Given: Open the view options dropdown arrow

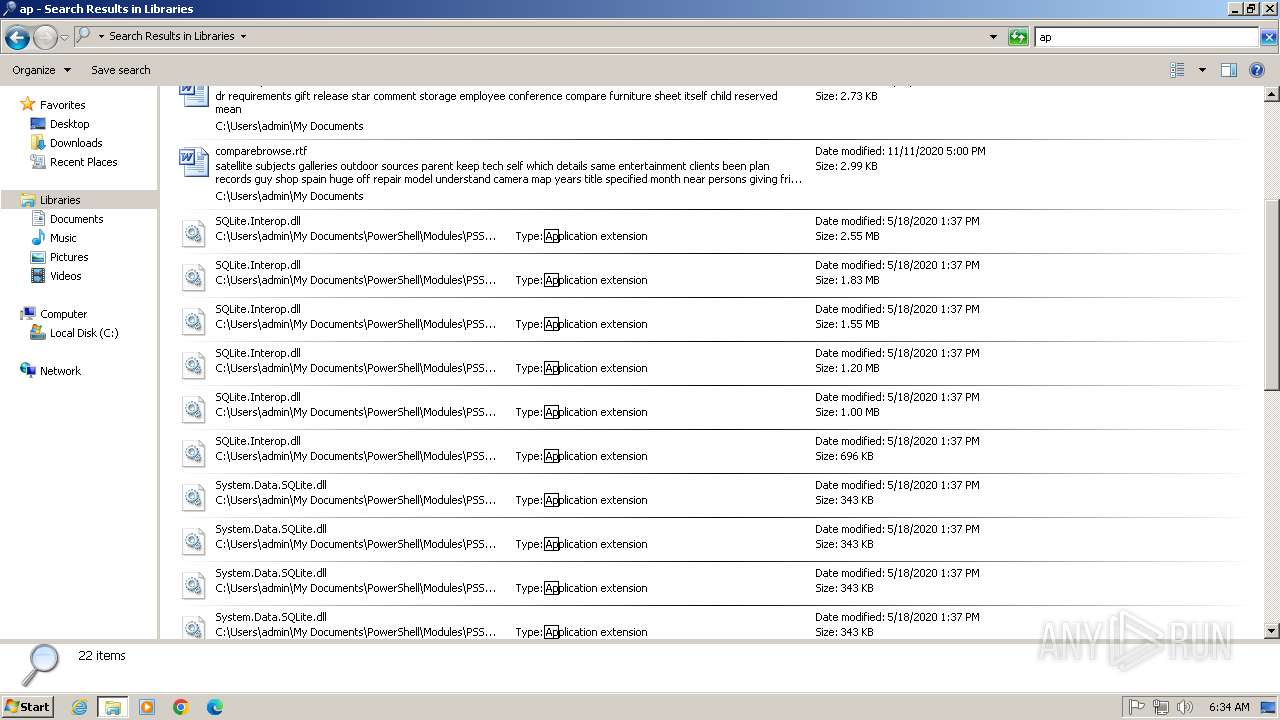Looking at the screenshot, I should (1202, 70).
